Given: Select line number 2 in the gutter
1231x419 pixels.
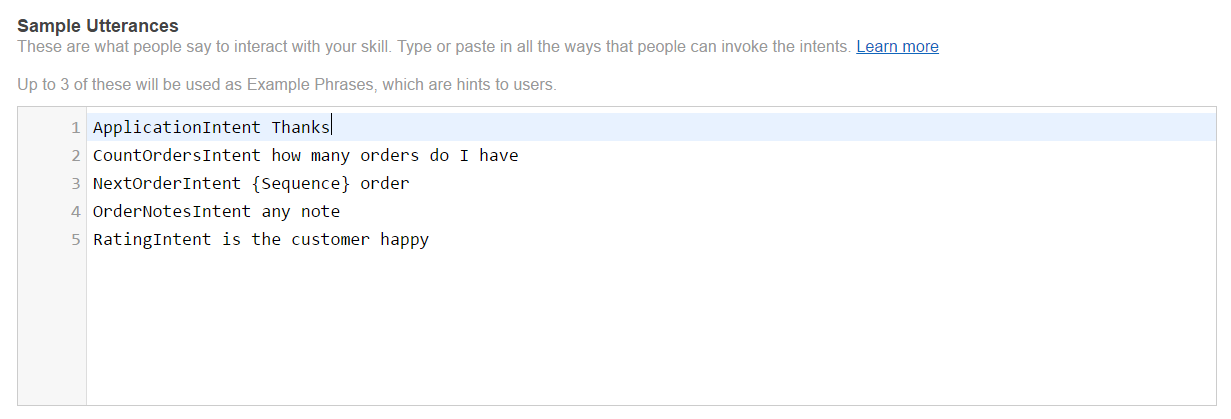Looking at the screenshot, I should 75,156.
